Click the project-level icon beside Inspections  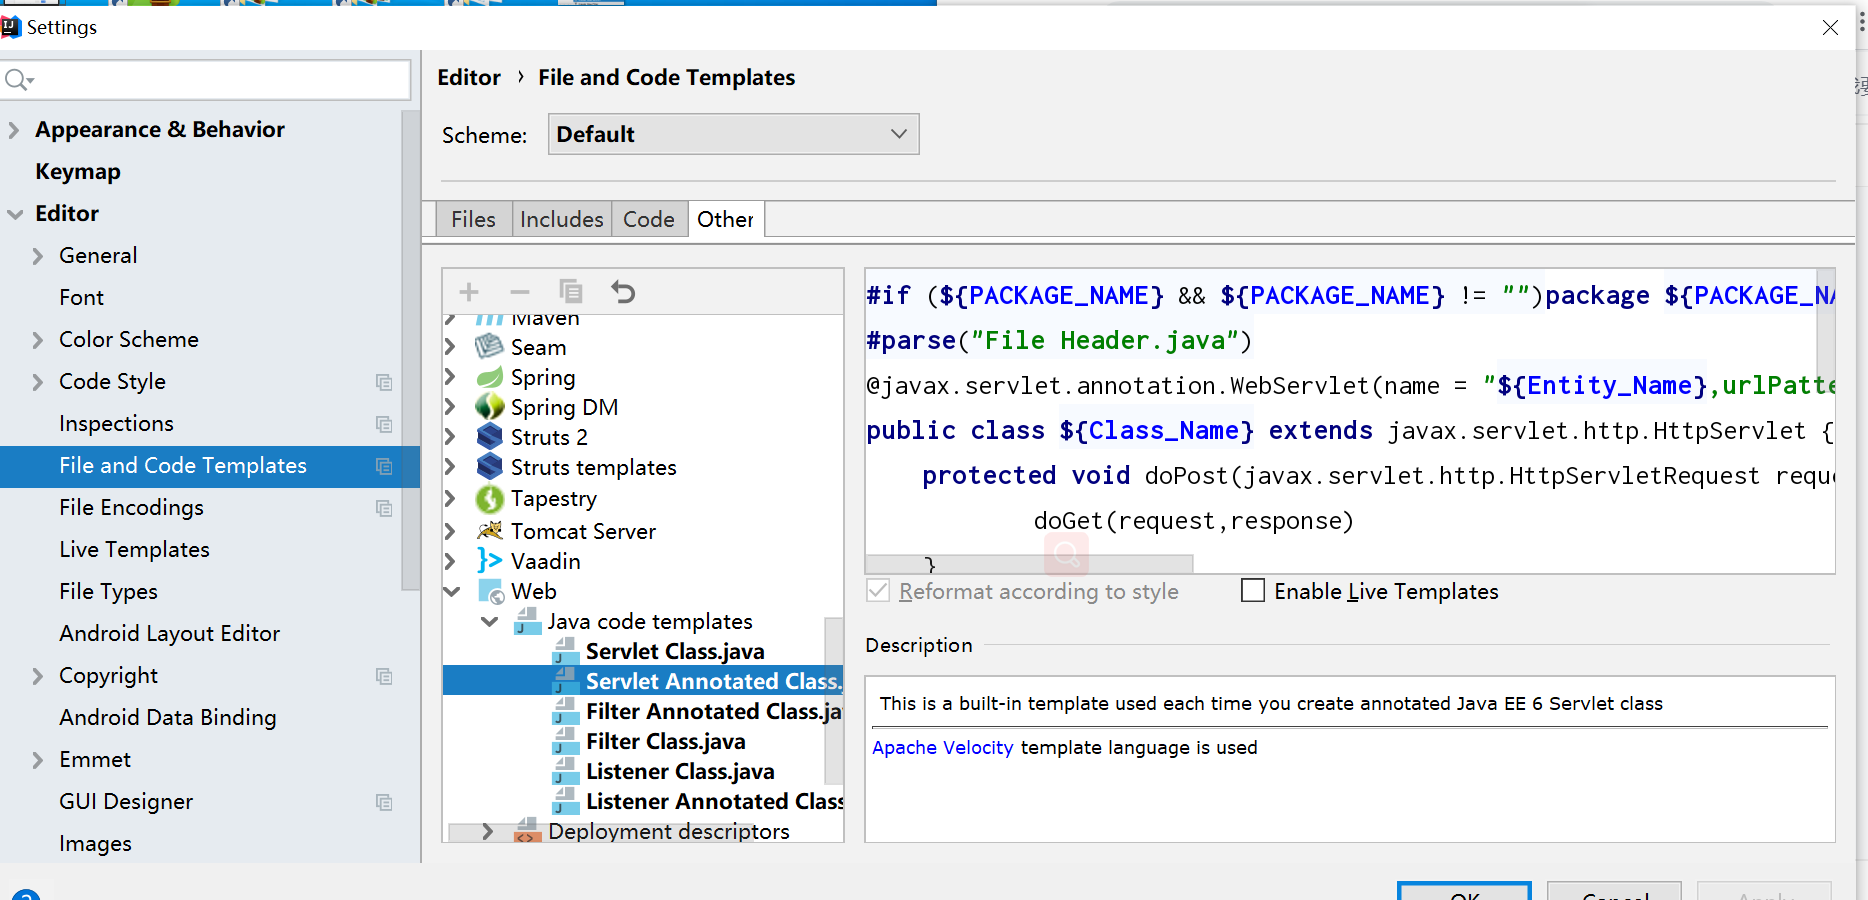pos(384,424)
